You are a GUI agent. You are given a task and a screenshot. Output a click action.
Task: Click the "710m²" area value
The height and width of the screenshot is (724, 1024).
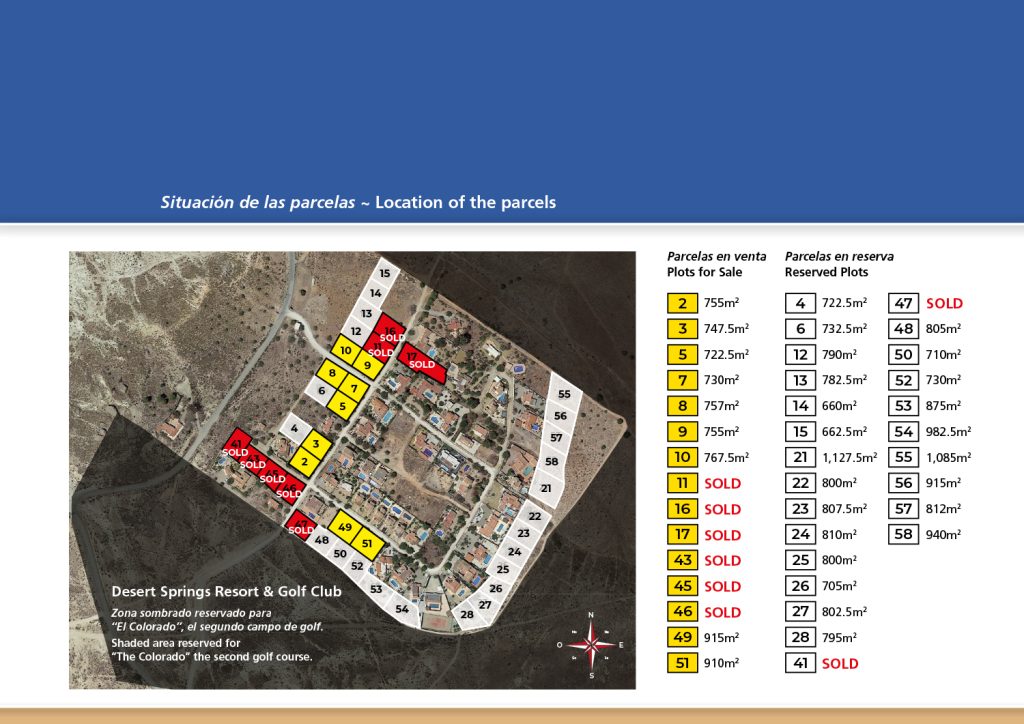coord(943,354)
